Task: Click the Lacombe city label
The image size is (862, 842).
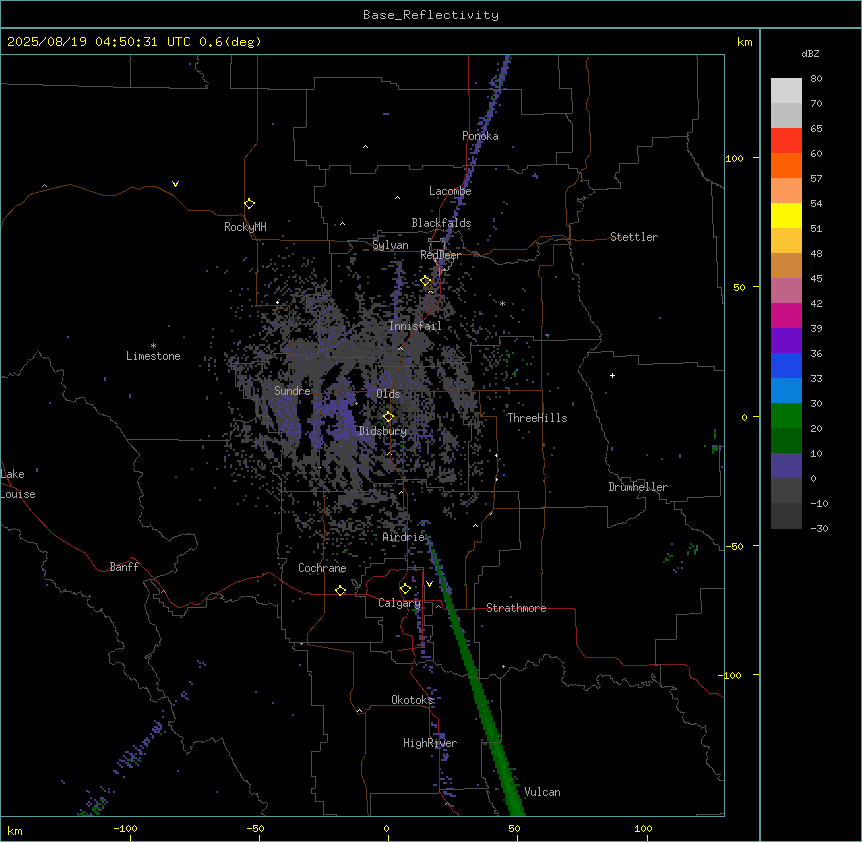Action: pyautogui.click(x=450, y=191)
